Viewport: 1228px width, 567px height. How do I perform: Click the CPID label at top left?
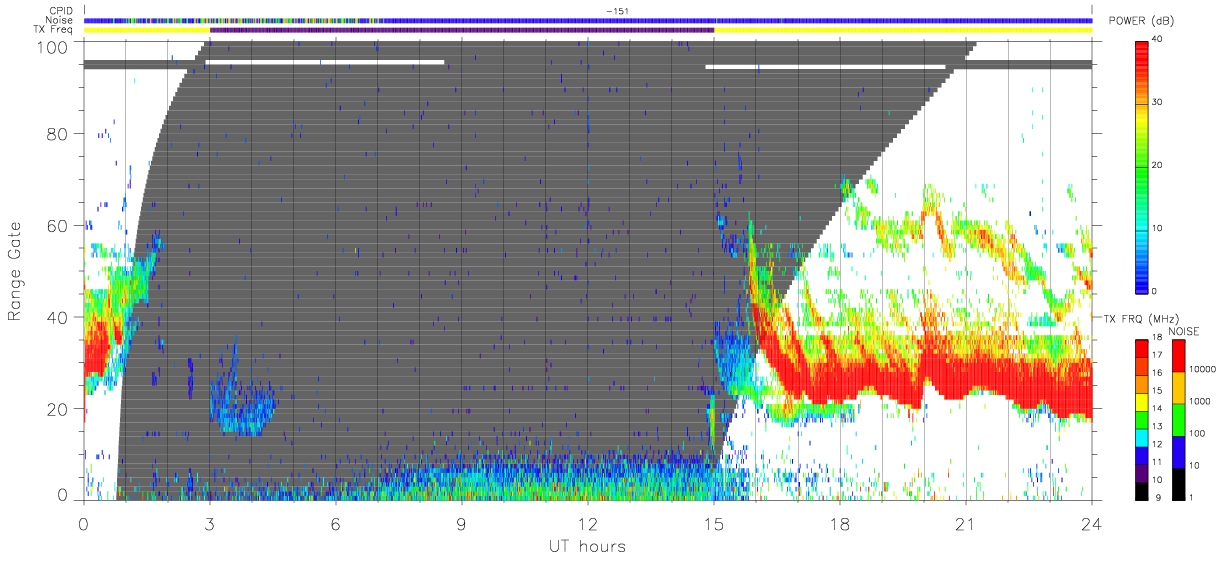pos(62,11)
